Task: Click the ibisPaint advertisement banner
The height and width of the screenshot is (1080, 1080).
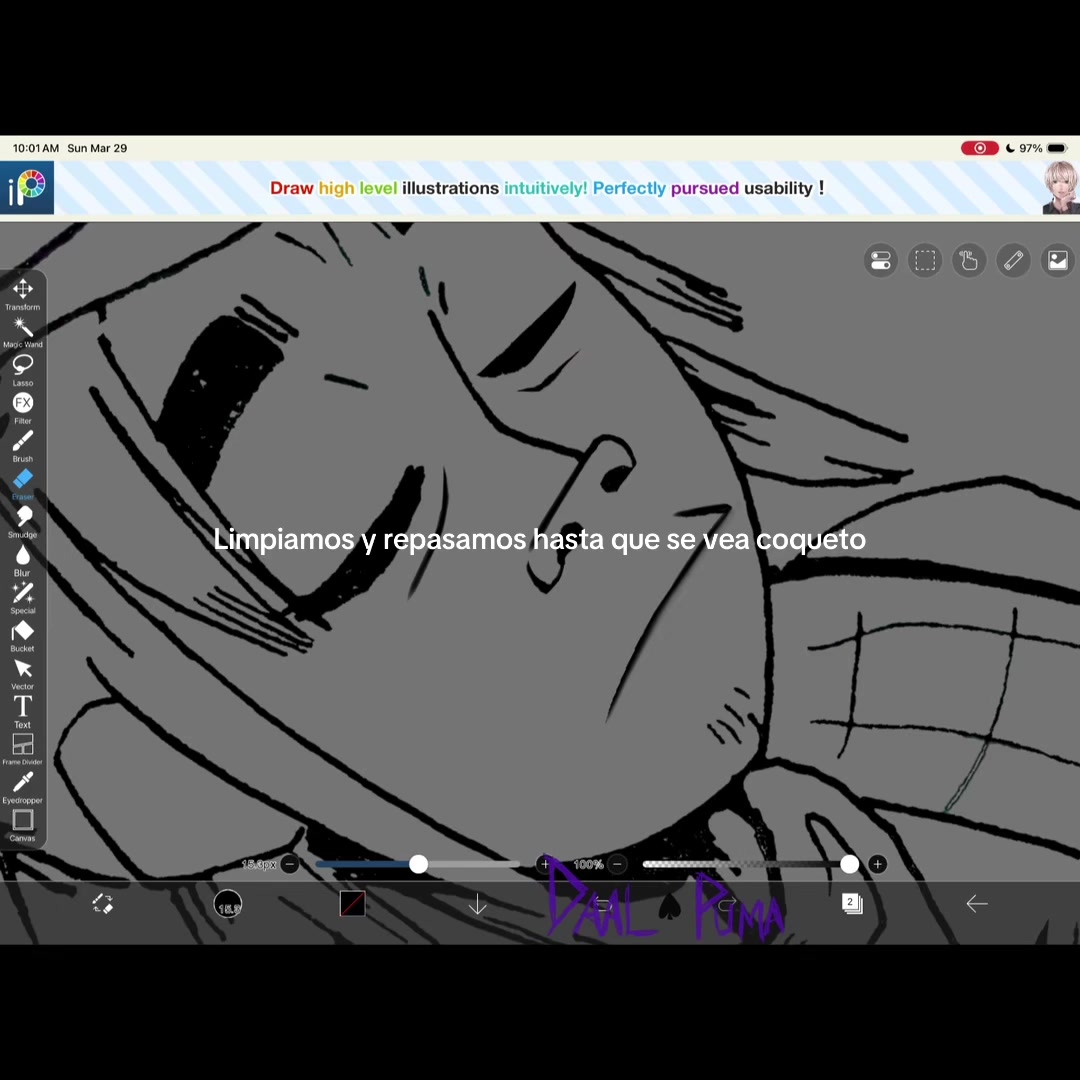Action: [540, 188]
